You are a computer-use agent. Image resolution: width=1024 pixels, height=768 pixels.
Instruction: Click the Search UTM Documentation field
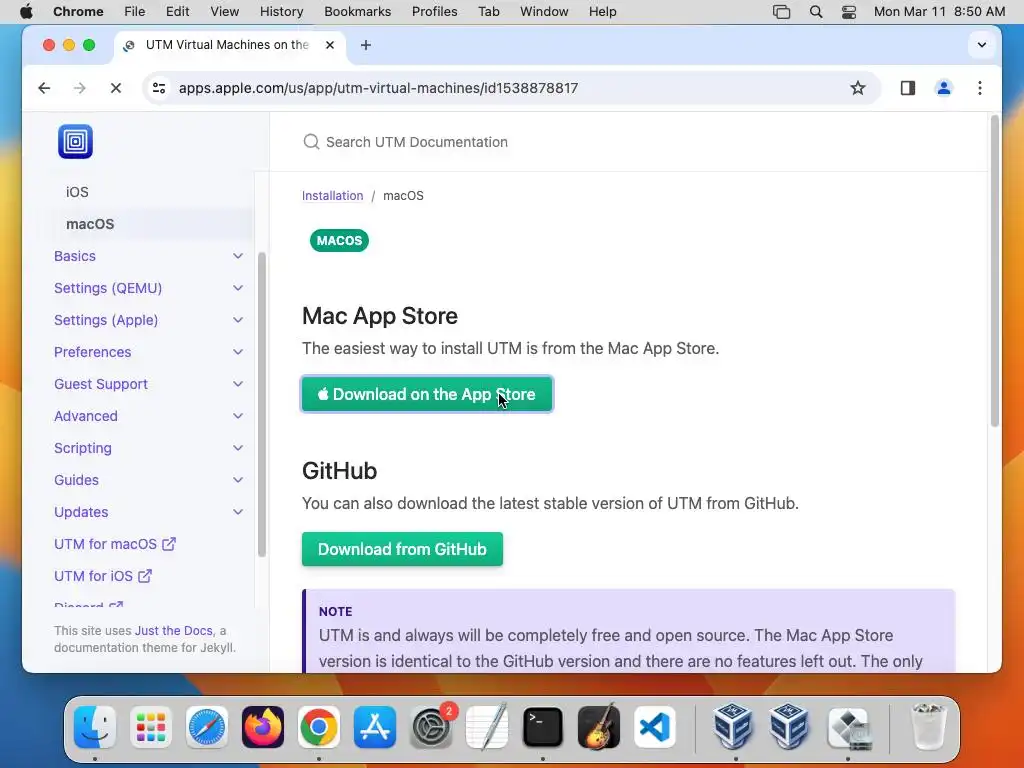pyautogui.click(x=417, y=142)
